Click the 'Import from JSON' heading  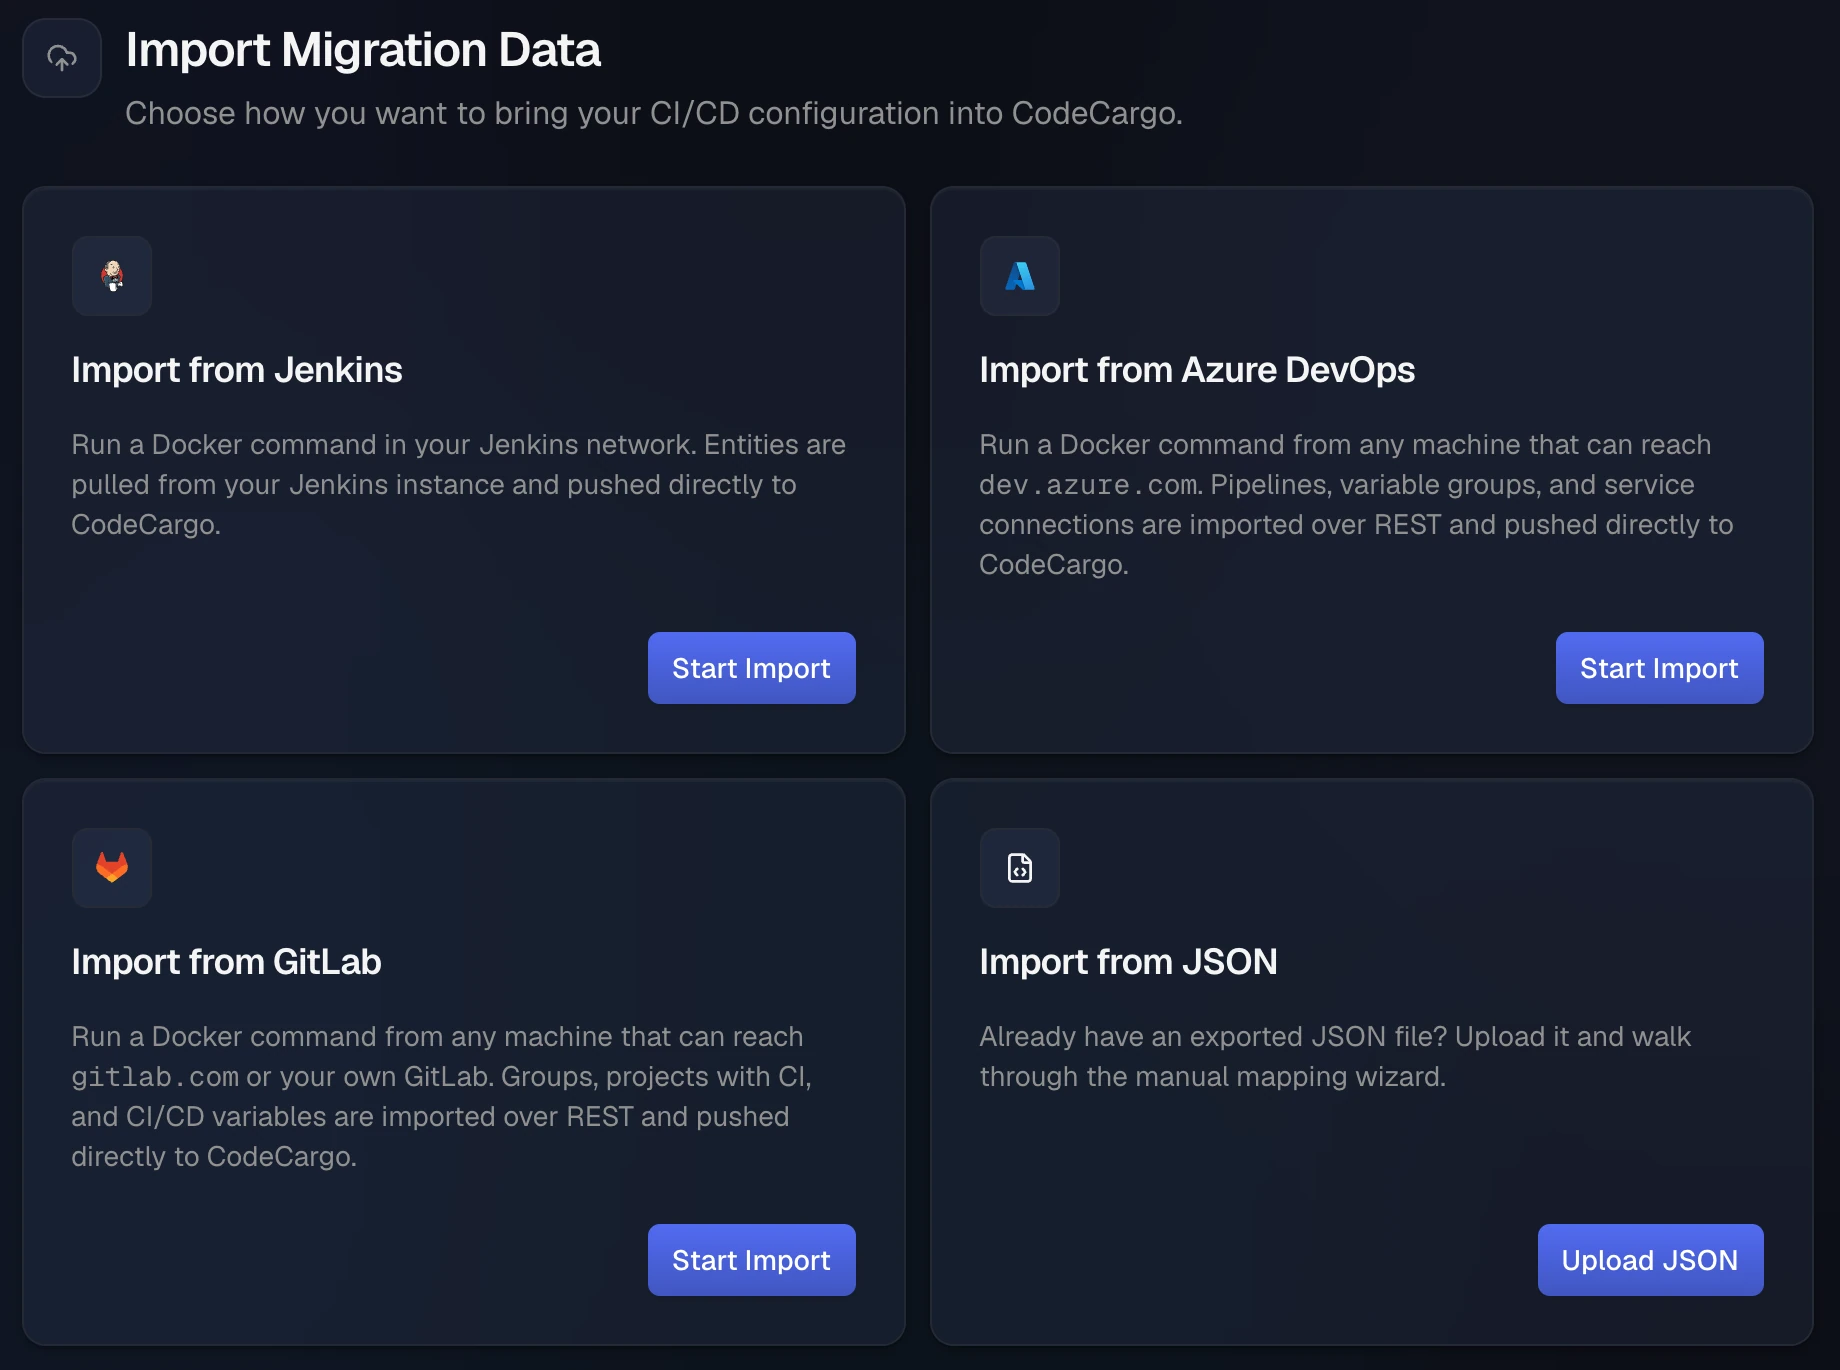tap(1128, 962)
